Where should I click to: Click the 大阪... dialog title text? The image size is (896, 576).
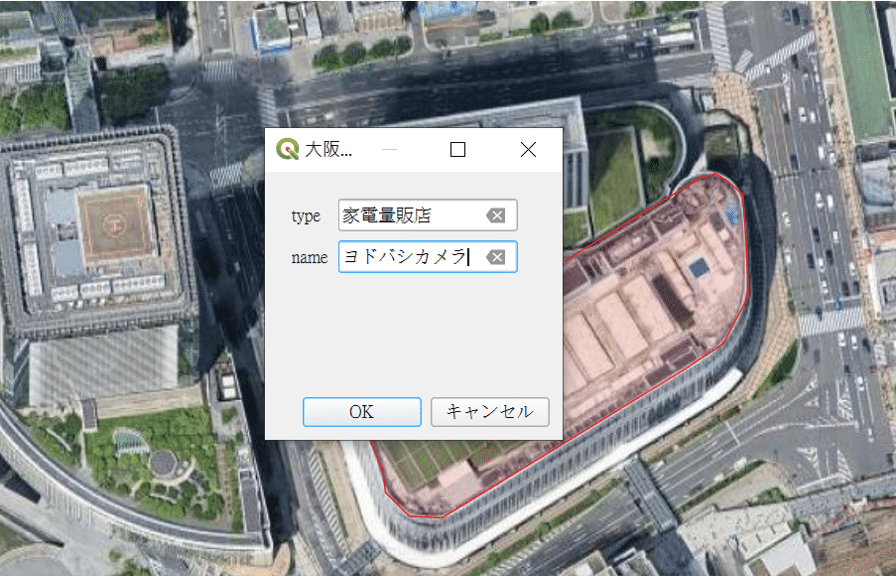point(329,150)
